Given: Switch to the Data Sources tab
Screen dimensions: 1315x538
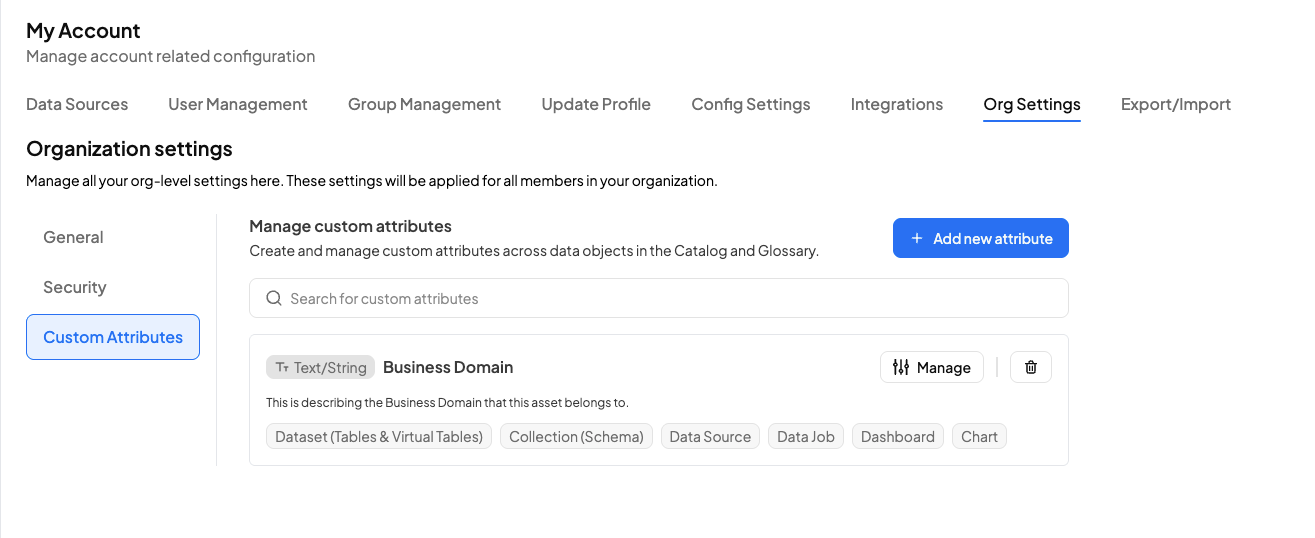Looking at the screenshot, I should 77,104.
